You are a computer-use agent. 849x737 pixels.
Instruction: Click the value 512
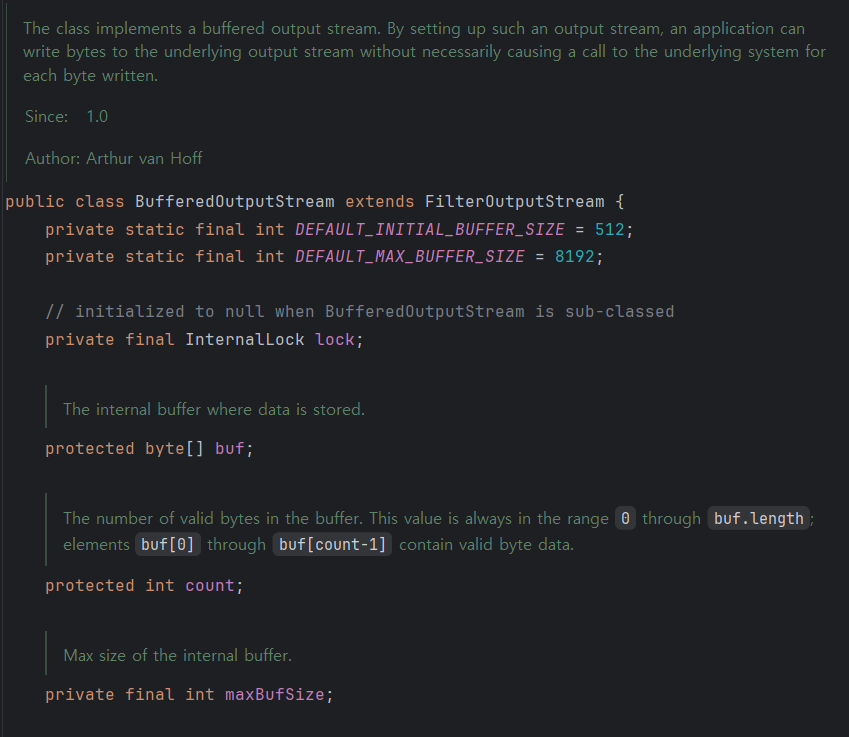609,230
